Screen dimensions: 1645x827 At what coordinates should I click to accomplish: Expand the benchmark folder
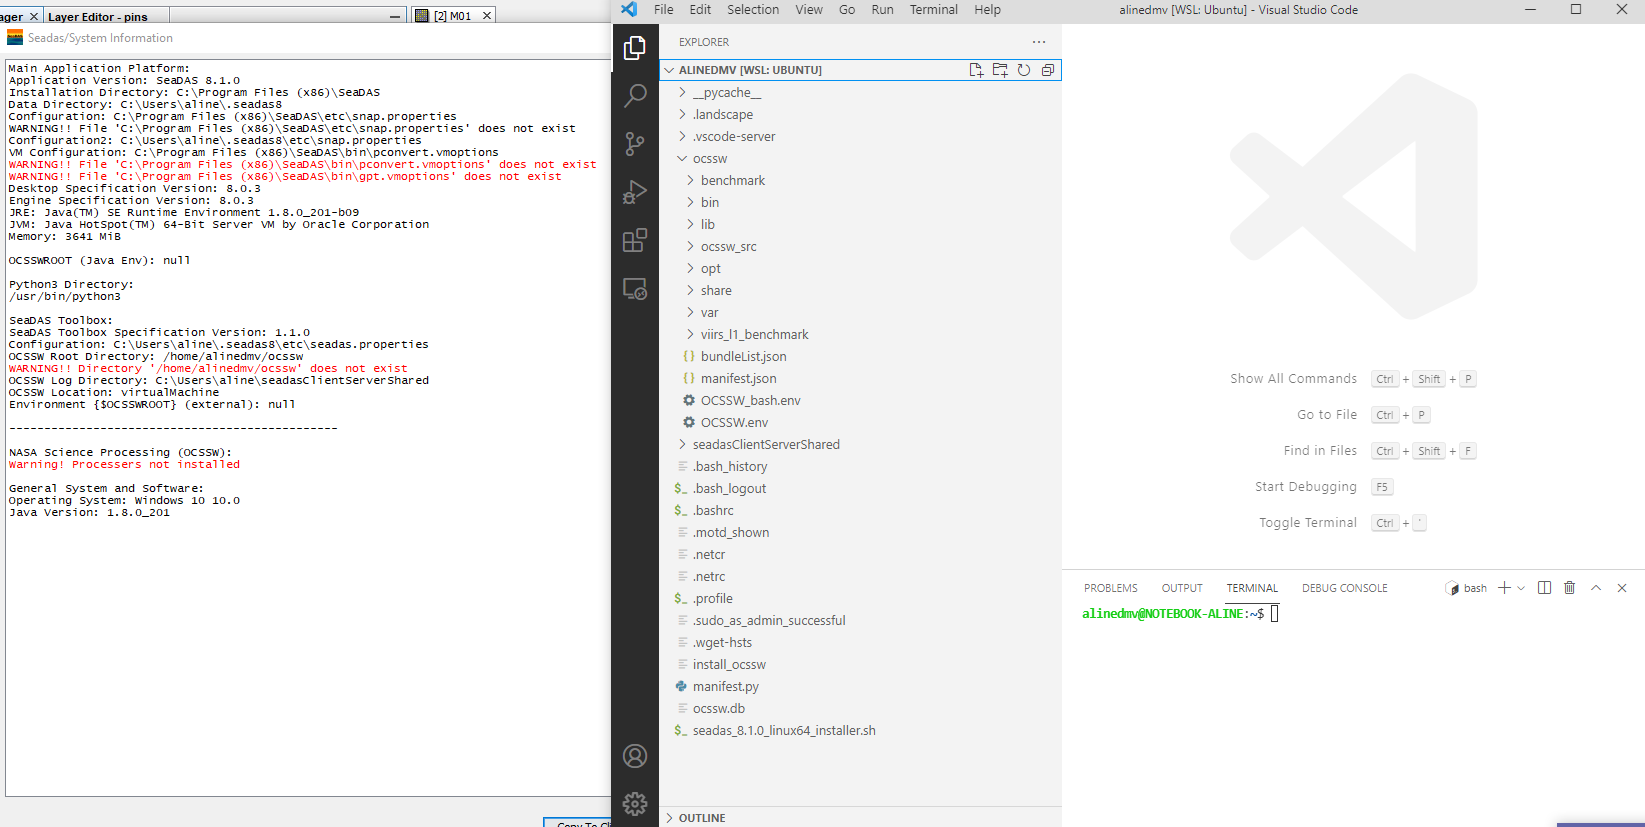coord(732,181)
